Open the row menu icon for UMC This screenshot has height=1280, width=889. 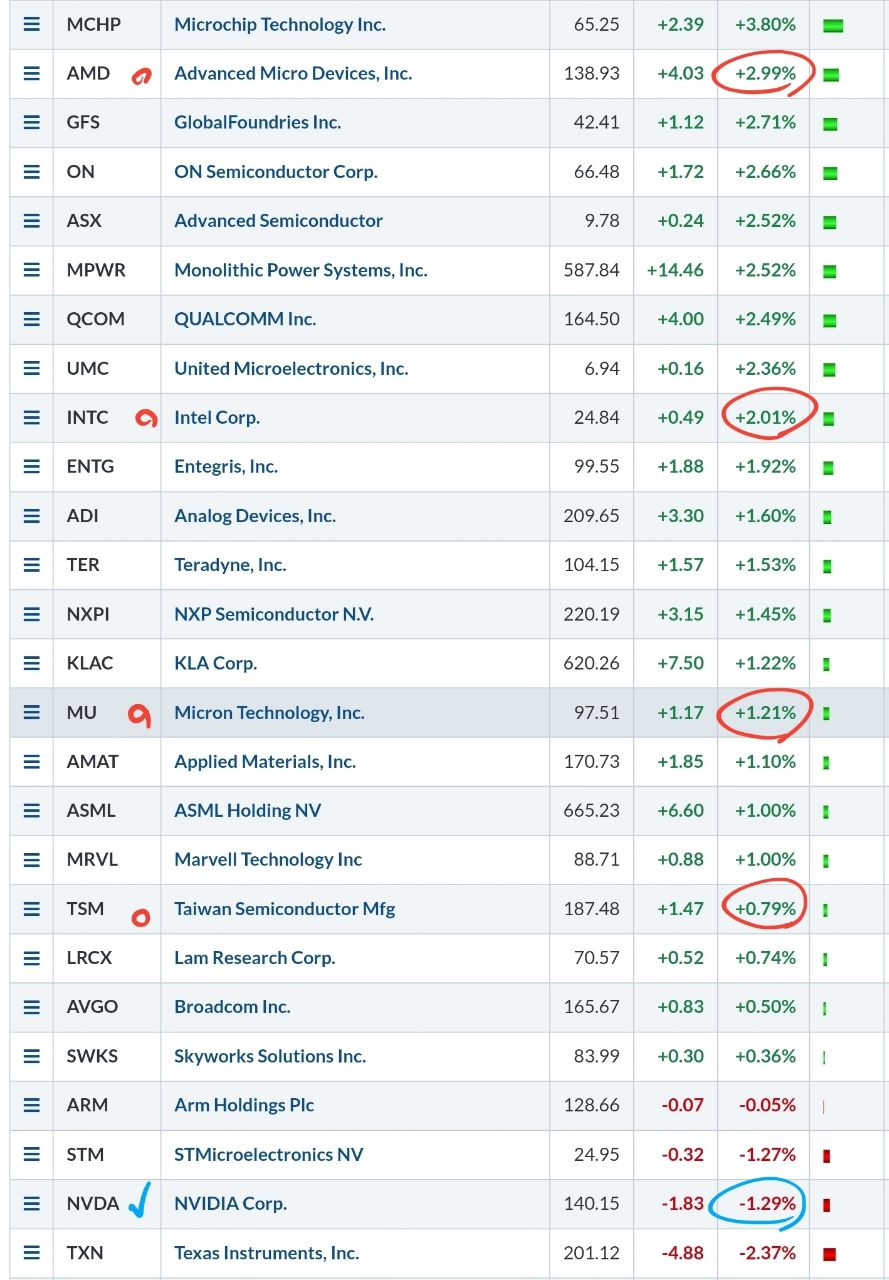[x=32, y=368]
